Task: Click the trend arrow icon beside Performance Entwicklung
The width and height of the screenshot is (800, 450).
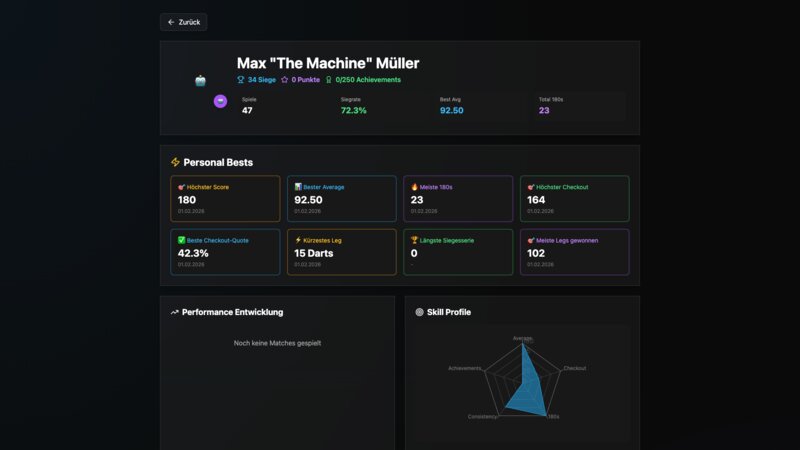Action: [x=175, y=312]
